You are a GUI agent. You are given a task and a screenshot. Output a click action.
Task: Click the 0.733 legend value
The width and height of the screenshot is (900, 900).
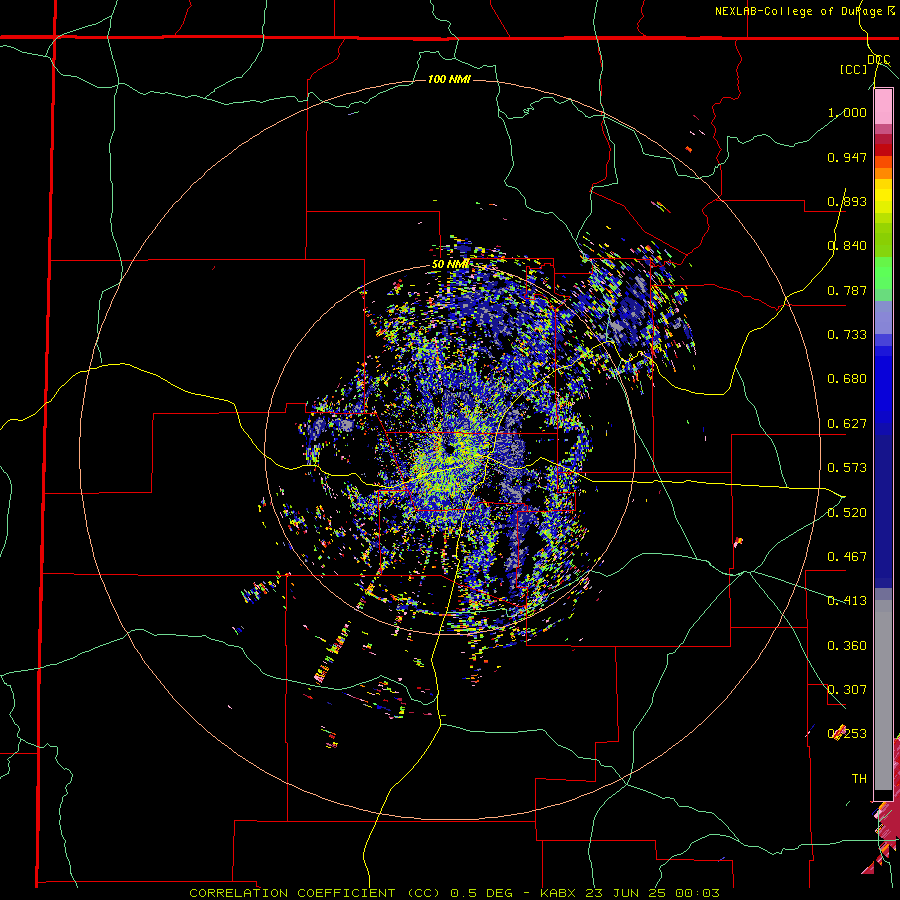(847, 335)
